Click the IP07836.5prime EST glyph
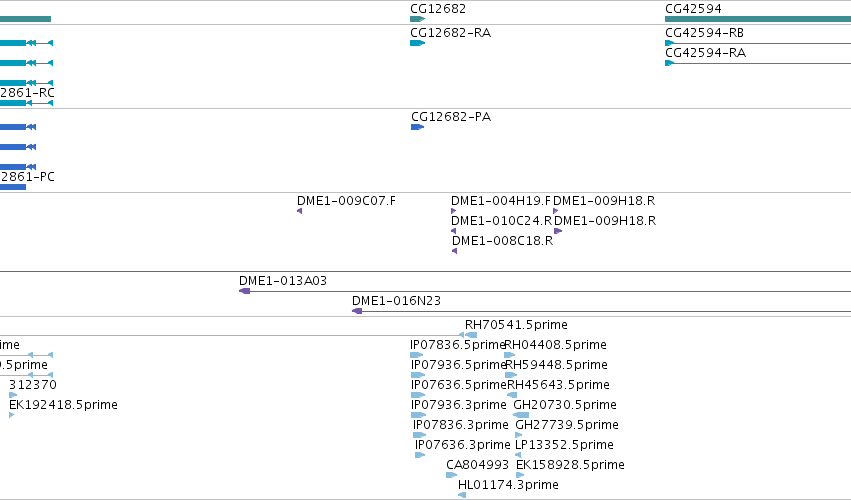The image size is (851, 500). (417, 355)
